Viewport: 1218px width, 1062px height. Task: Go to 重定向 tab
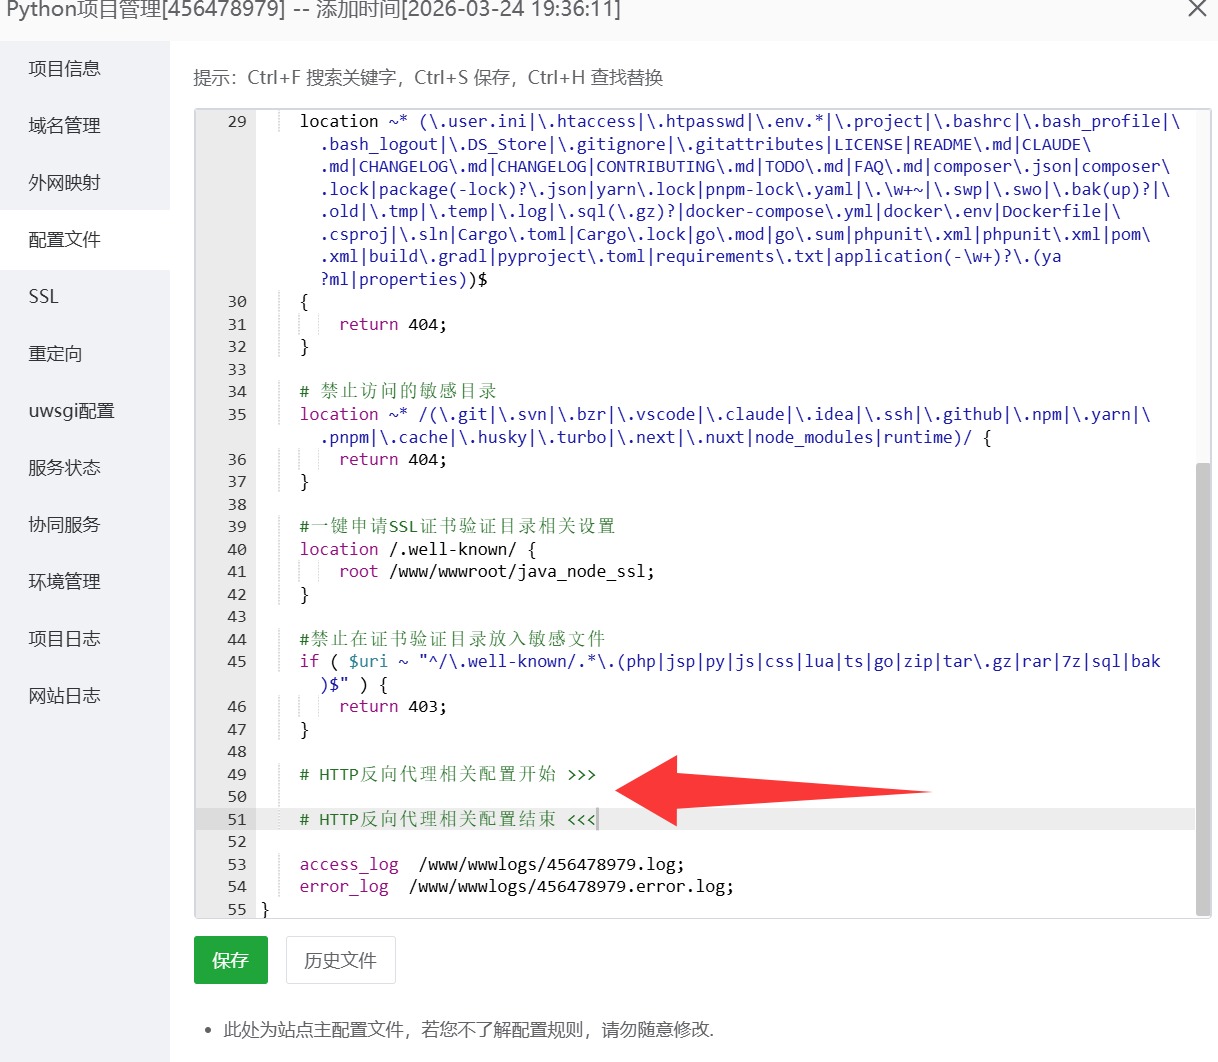coord(56,354)
